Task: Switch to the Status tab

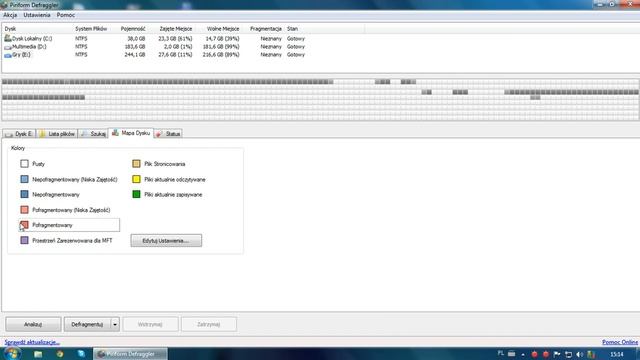Action: [168, 134]
